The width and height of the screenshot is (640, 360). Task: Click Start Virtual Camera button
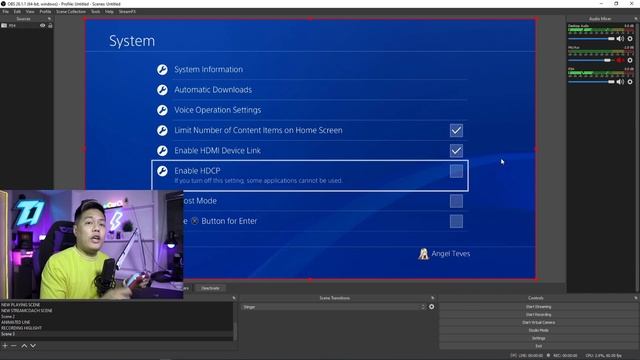pos(538,322)
